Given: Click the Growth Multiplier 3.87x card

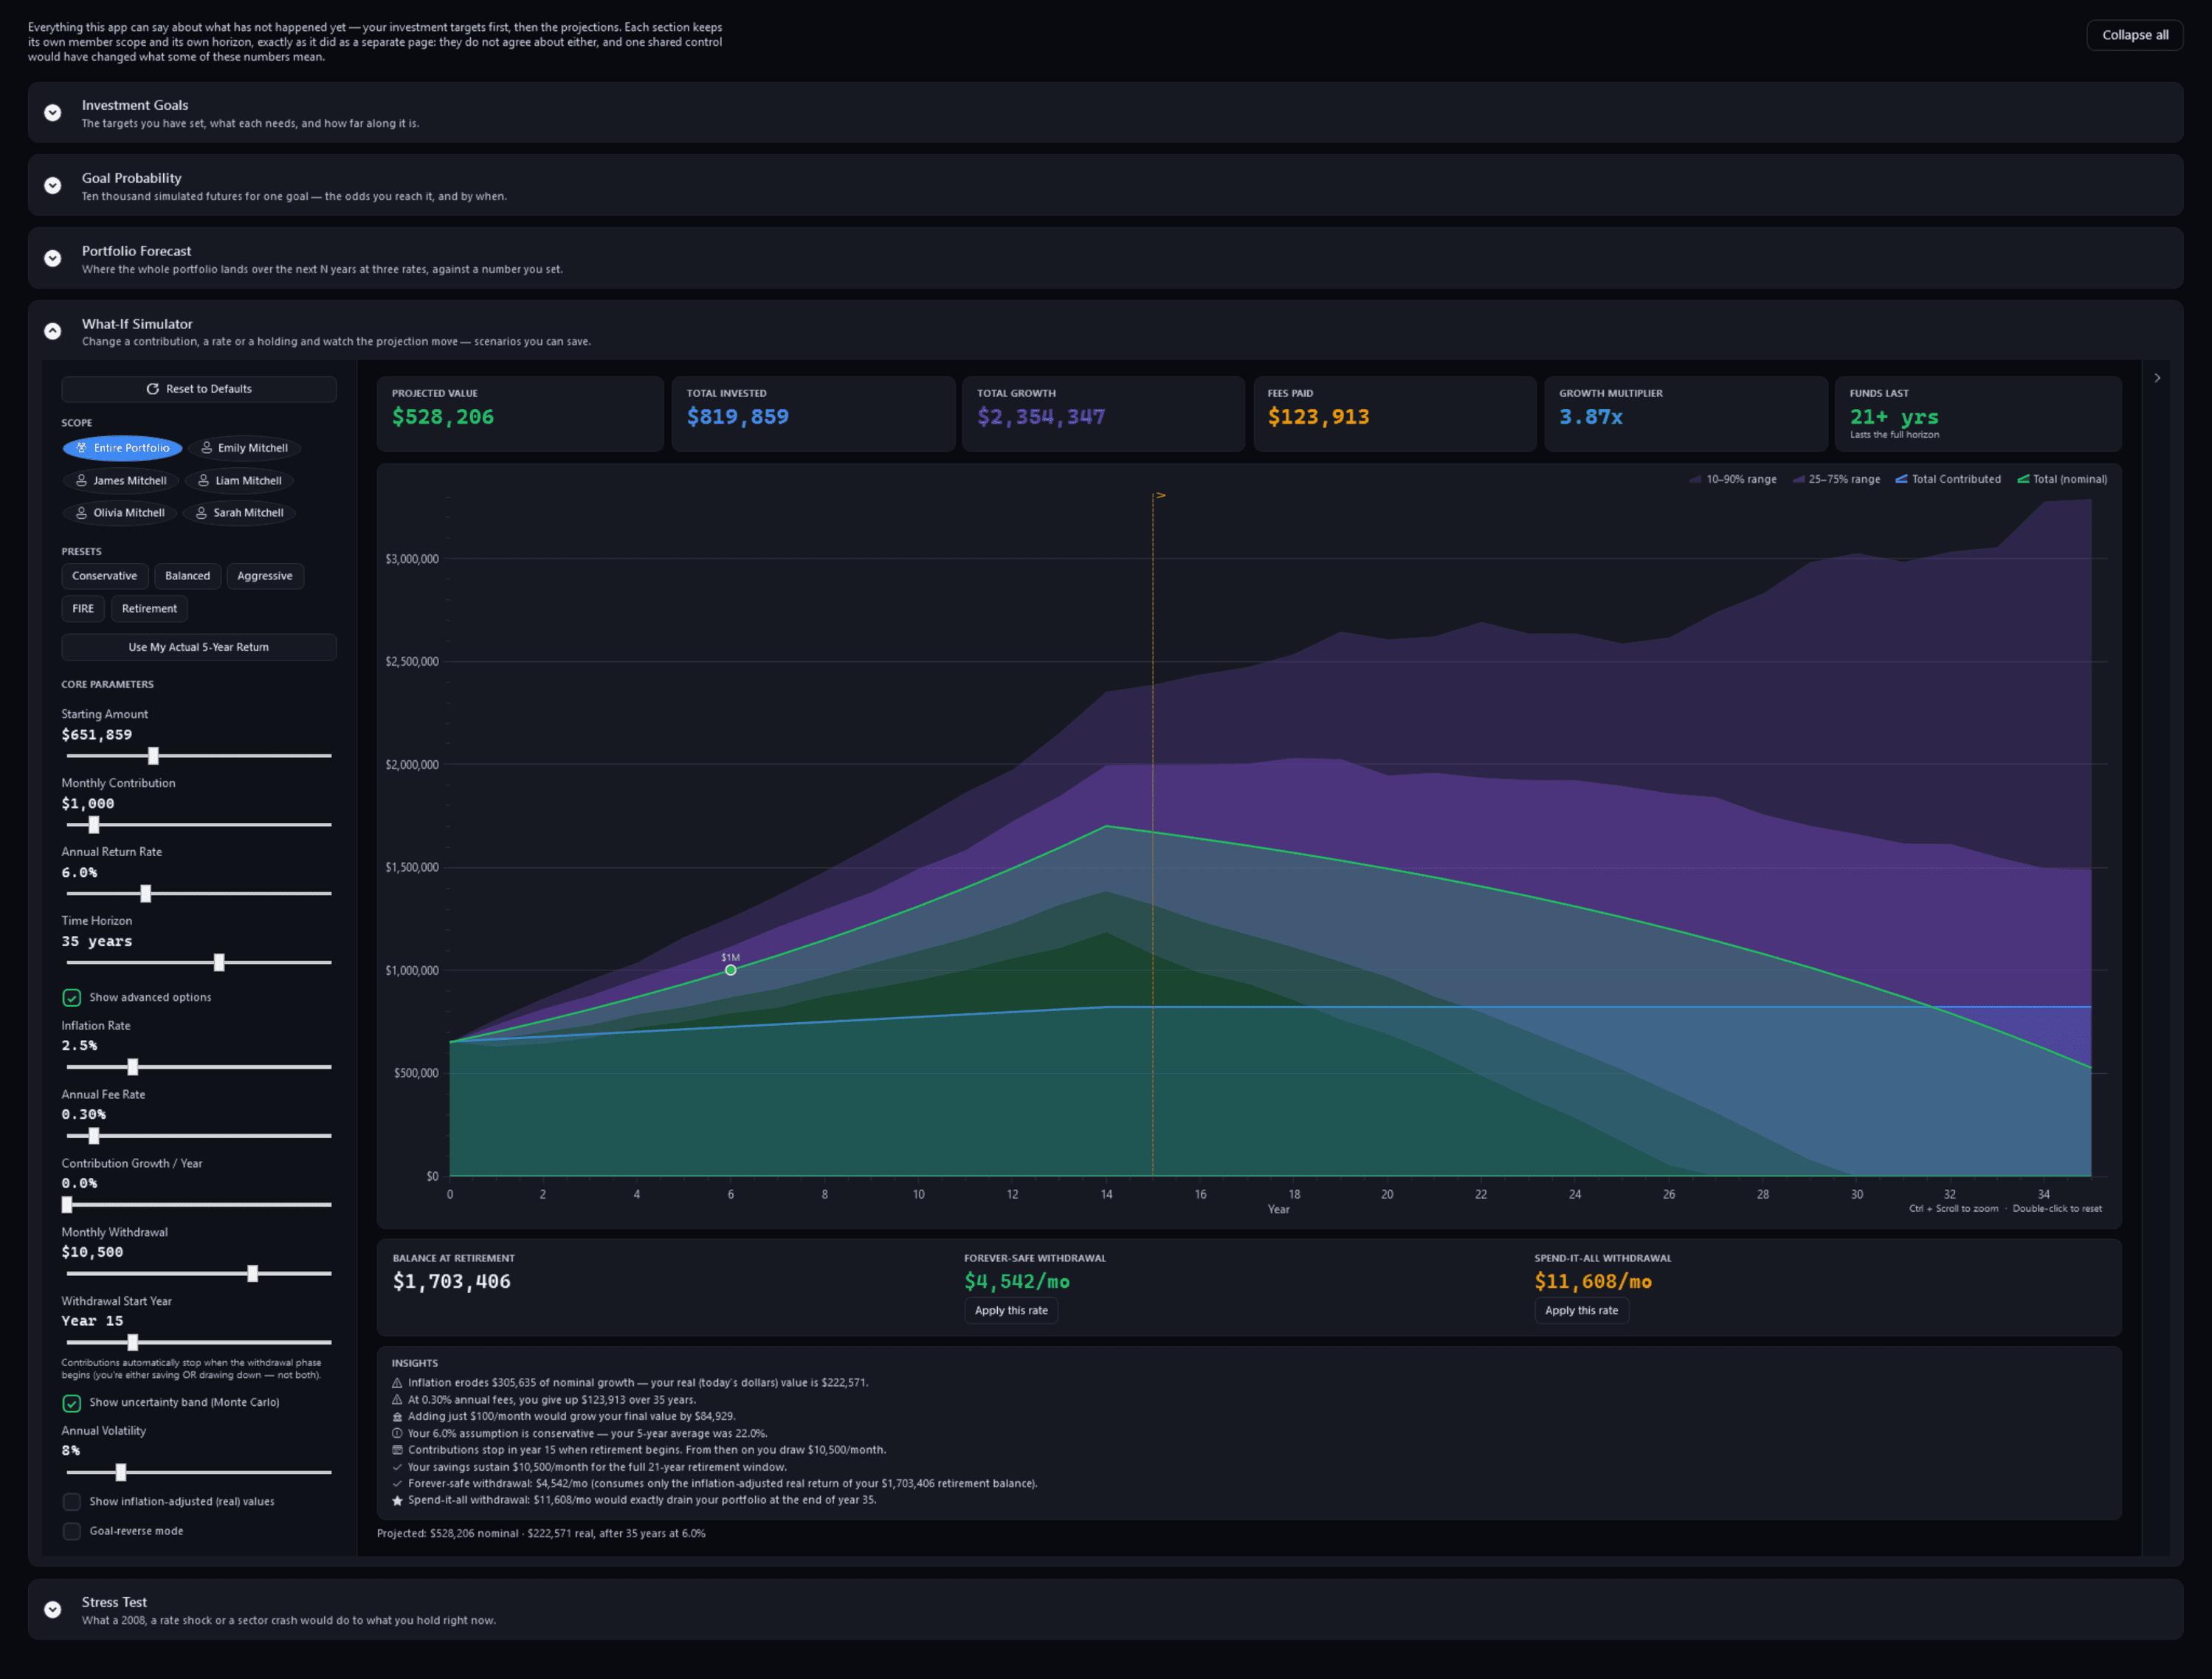Looking at the screenshot, I should (x=1685, y=414).
